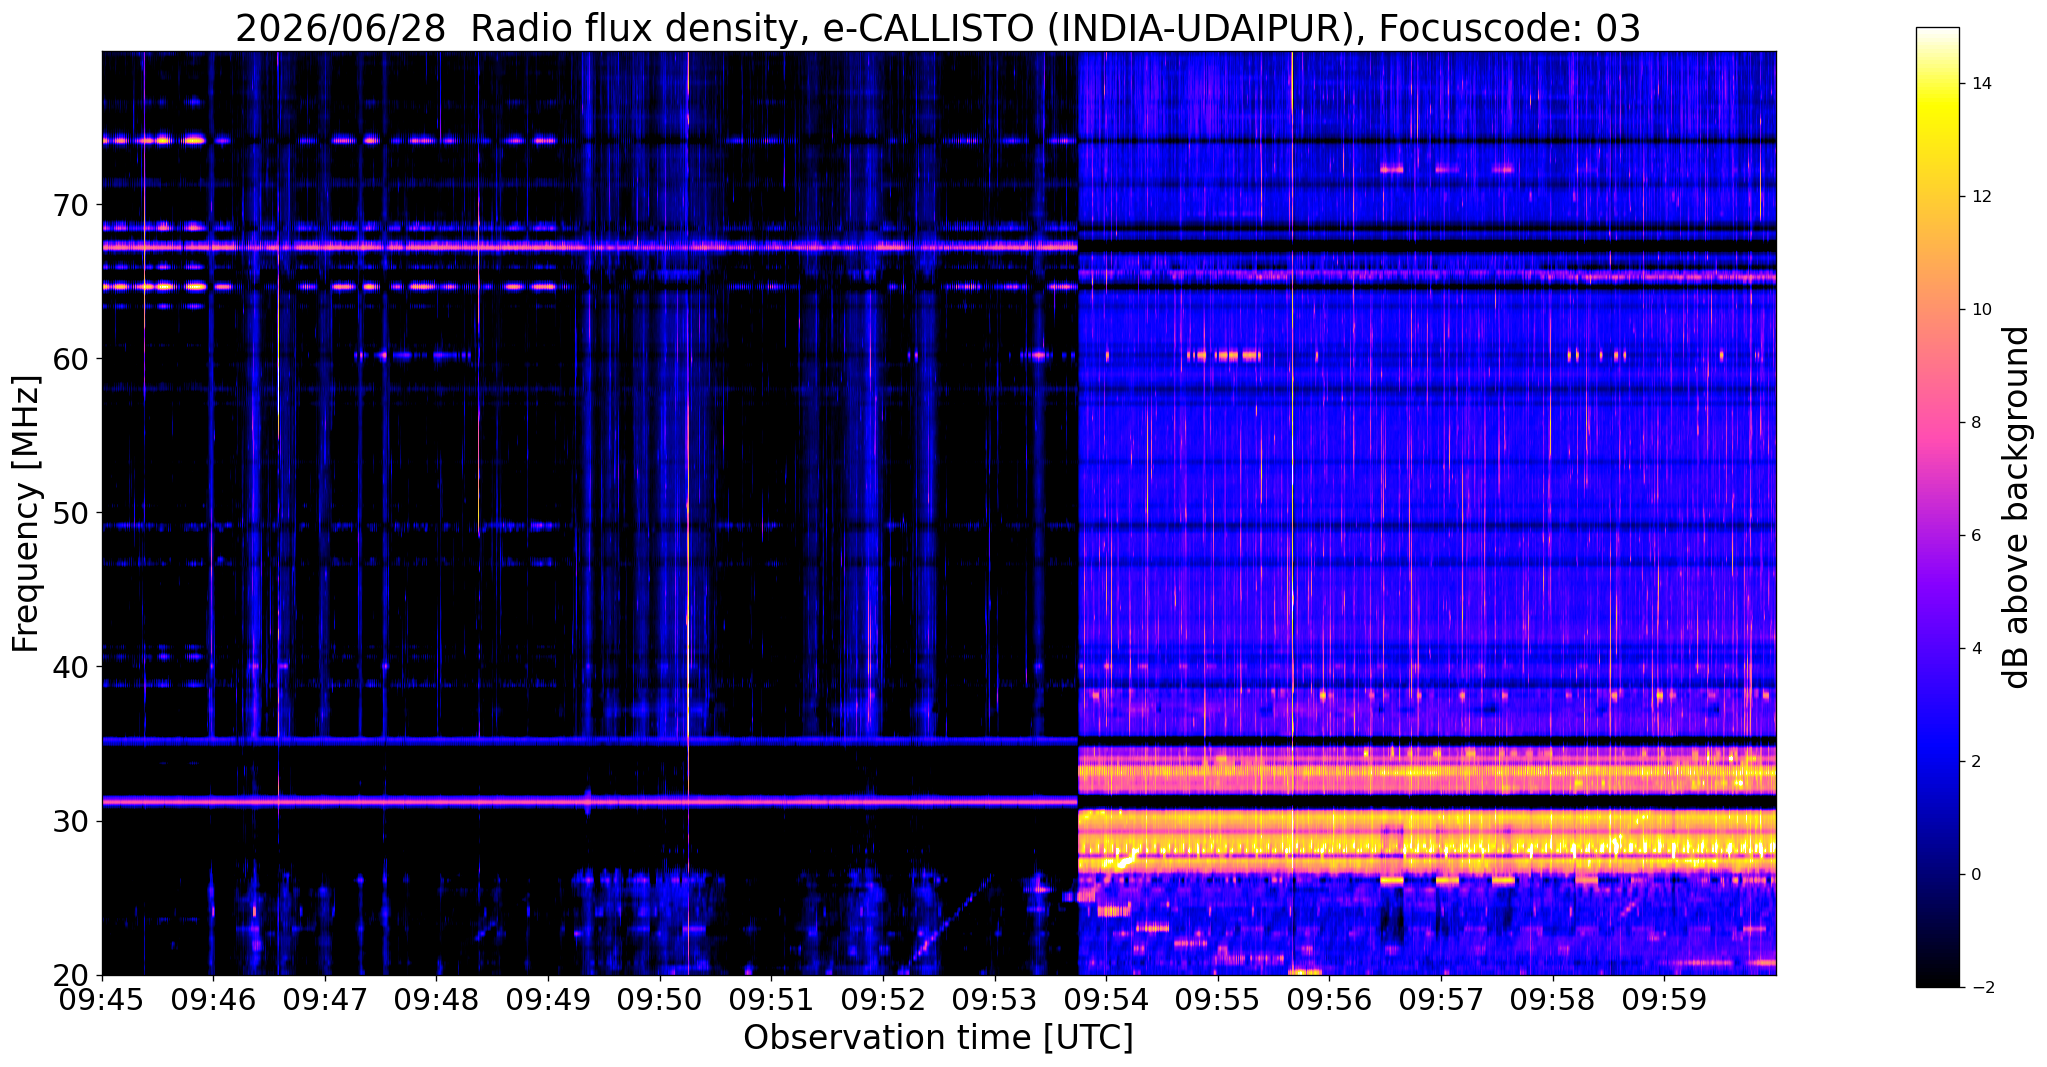Image resolution: width=2047 pixels, height=1067 pixels.
Task: Click the colorbar's -2 tick label
Action: click(x=1981, y=988)
